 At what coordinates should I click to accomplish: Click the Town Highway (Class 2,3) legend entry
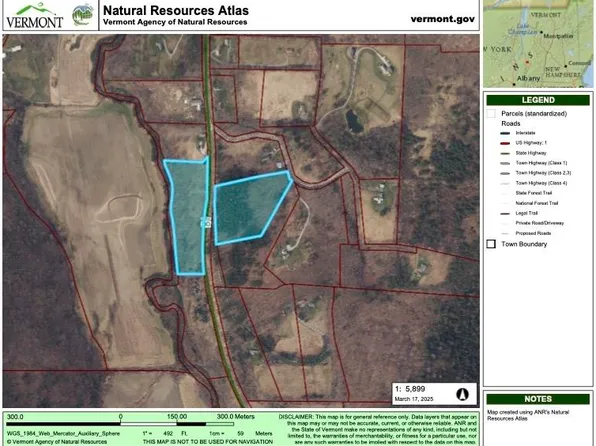(536, 173)
